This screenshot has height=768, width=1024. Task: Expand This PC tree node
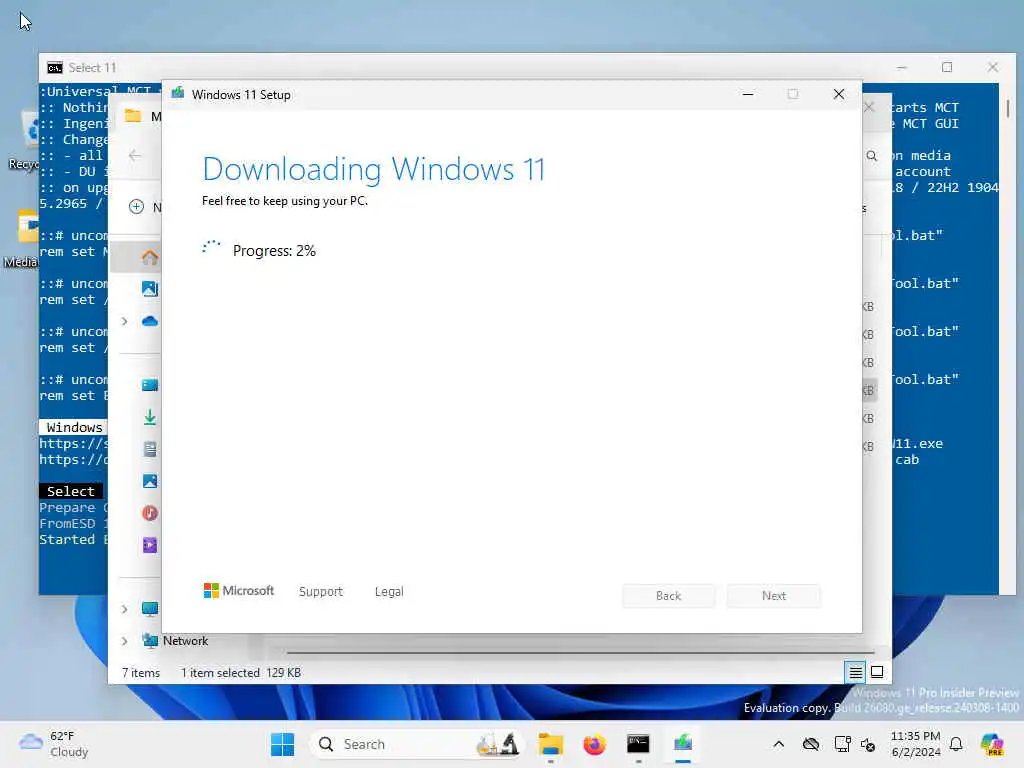(125, 609)
